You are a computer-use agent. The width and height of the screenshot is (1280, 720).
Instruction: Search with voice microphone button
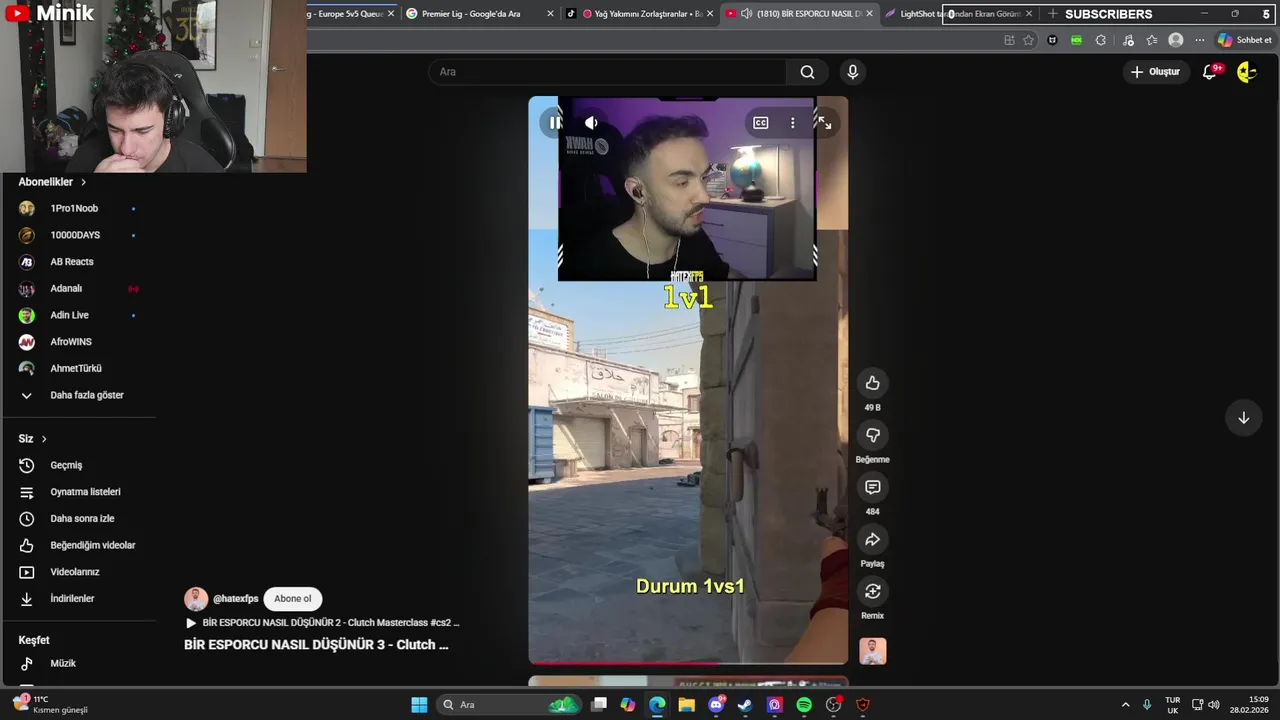(x=852, y=72)
